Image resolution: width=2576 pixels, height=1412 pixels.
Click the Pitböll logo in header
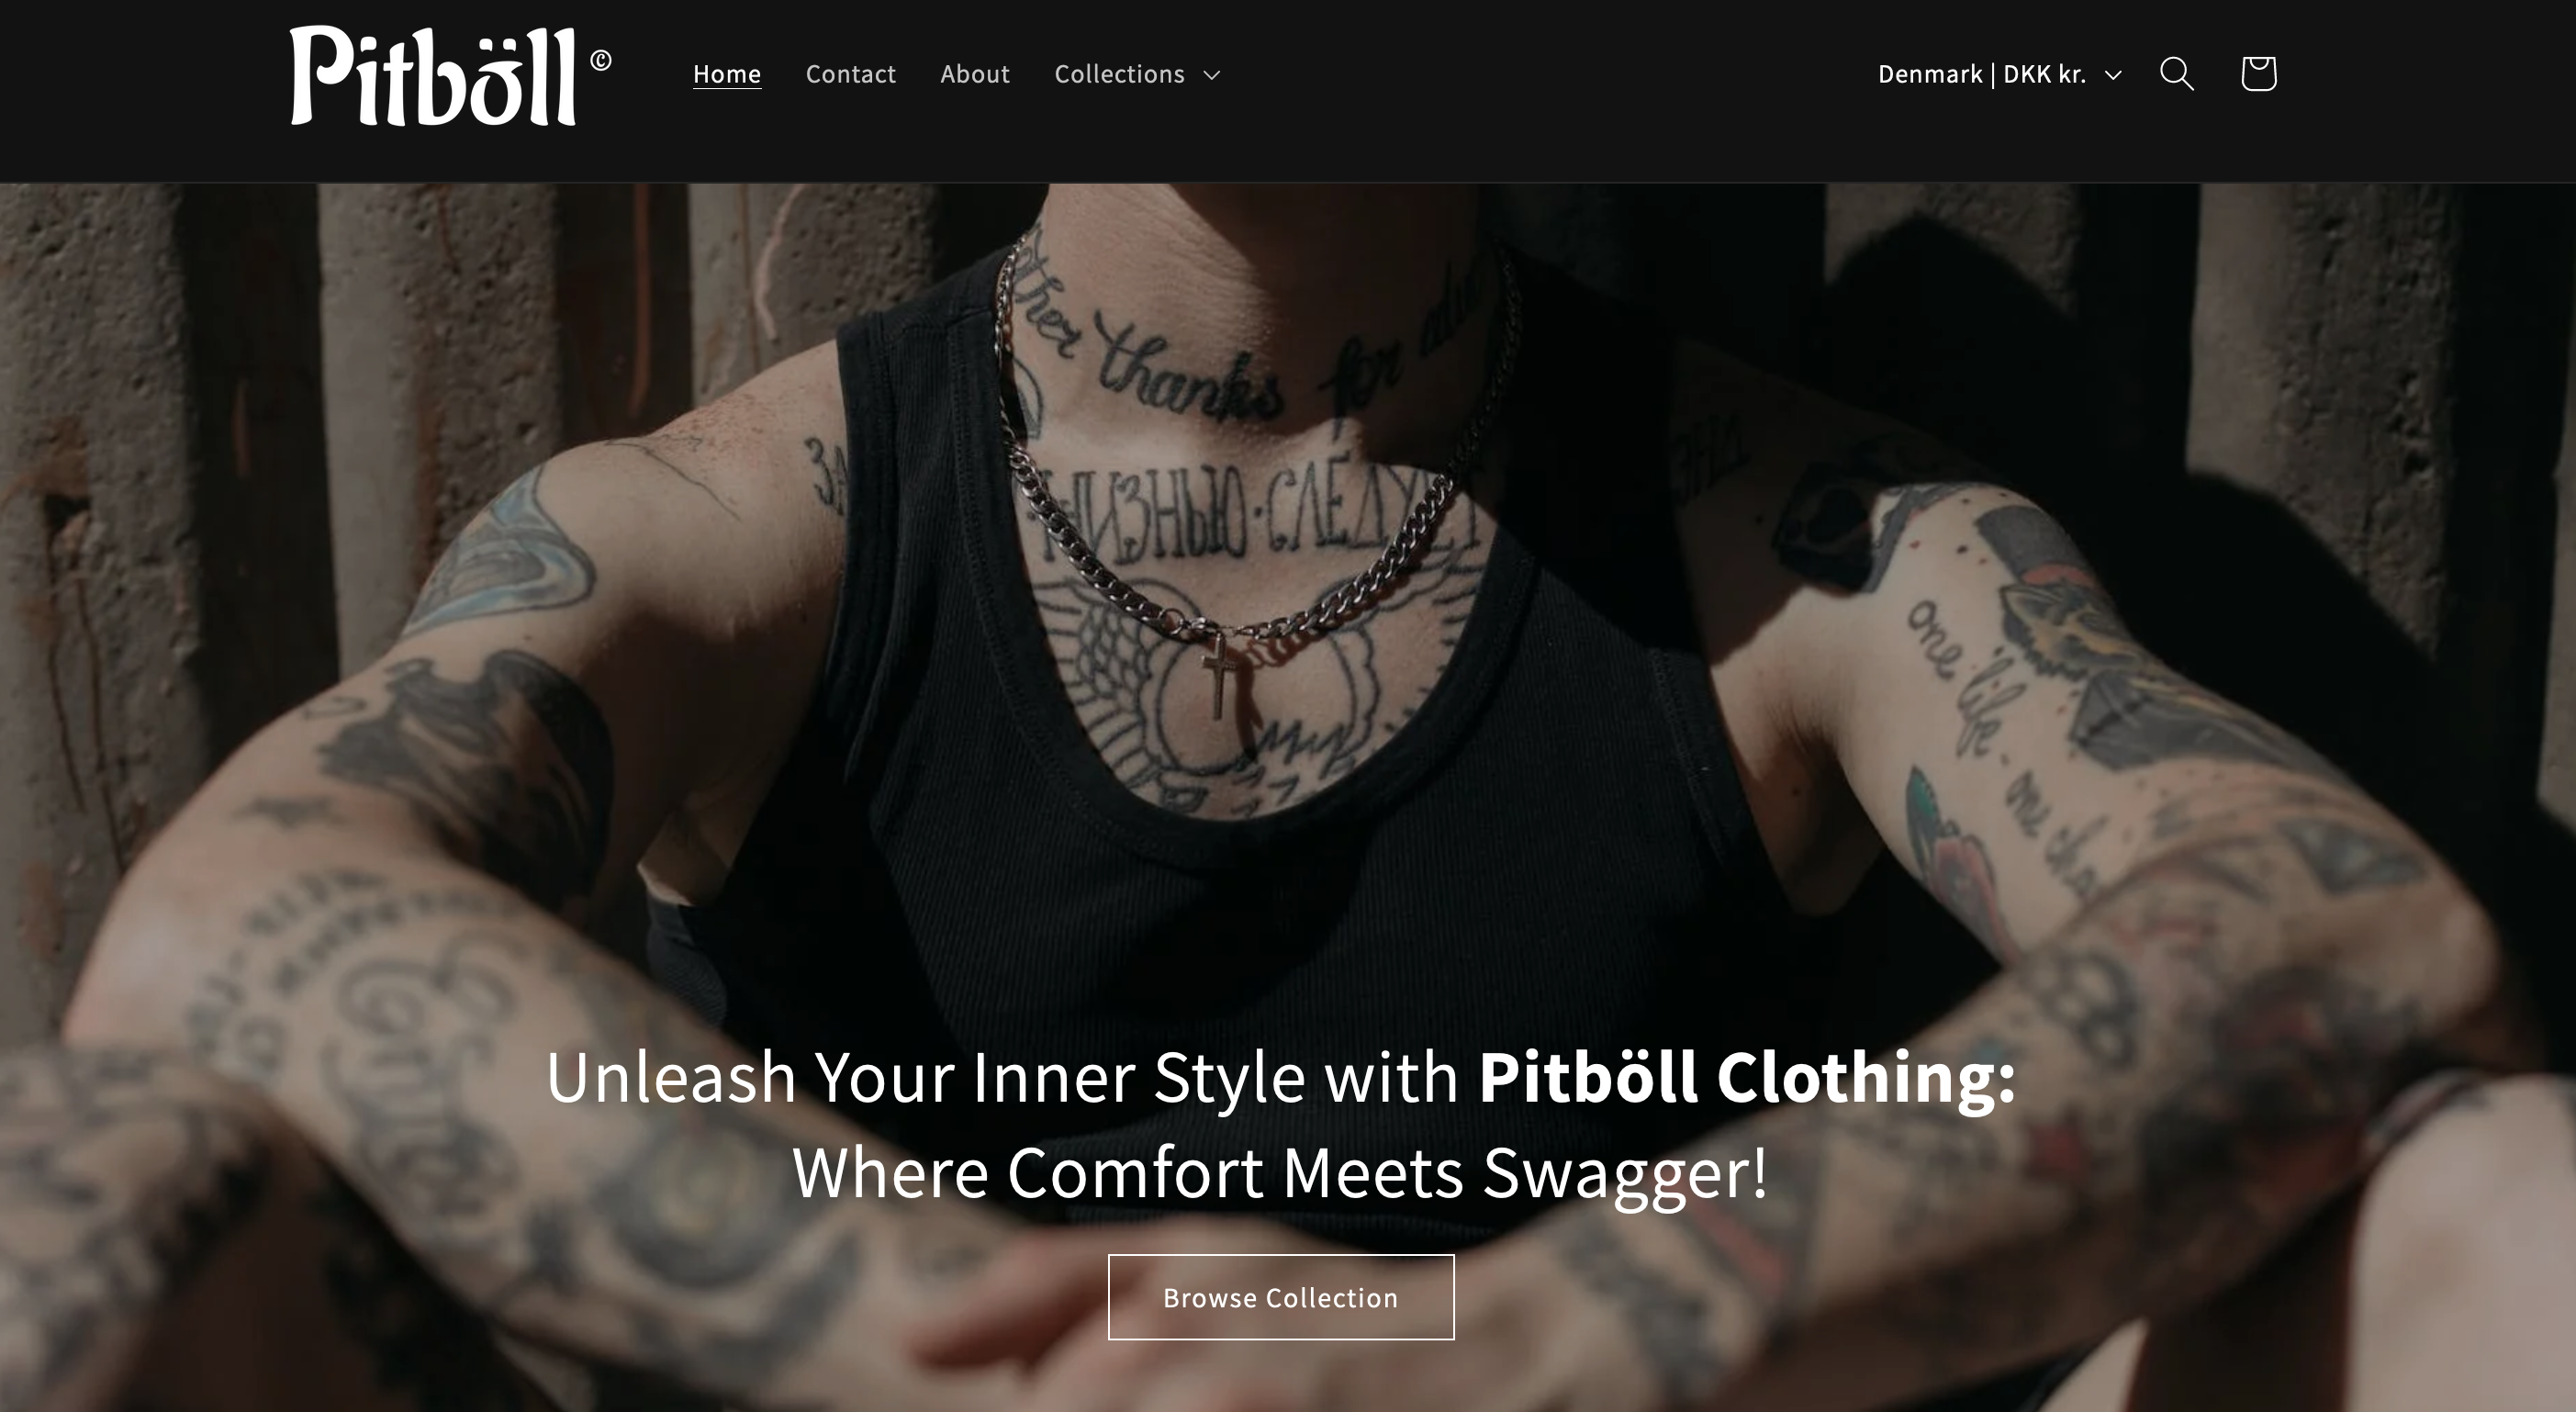[x=434, y=76]
